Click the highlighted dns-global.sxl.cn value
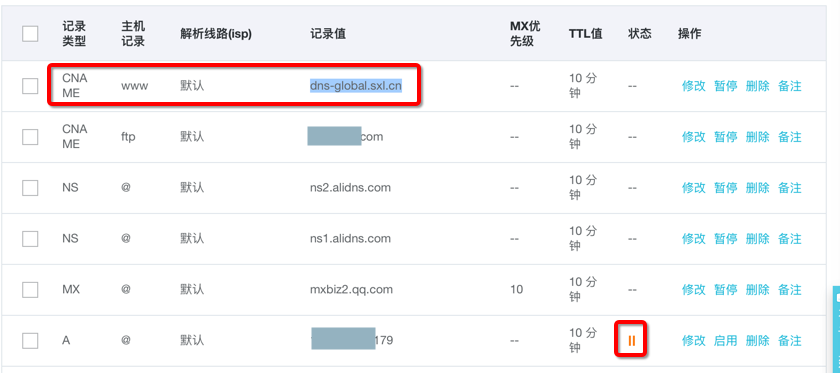The height and width of the screenshot is (373, 840). (356, 86)
